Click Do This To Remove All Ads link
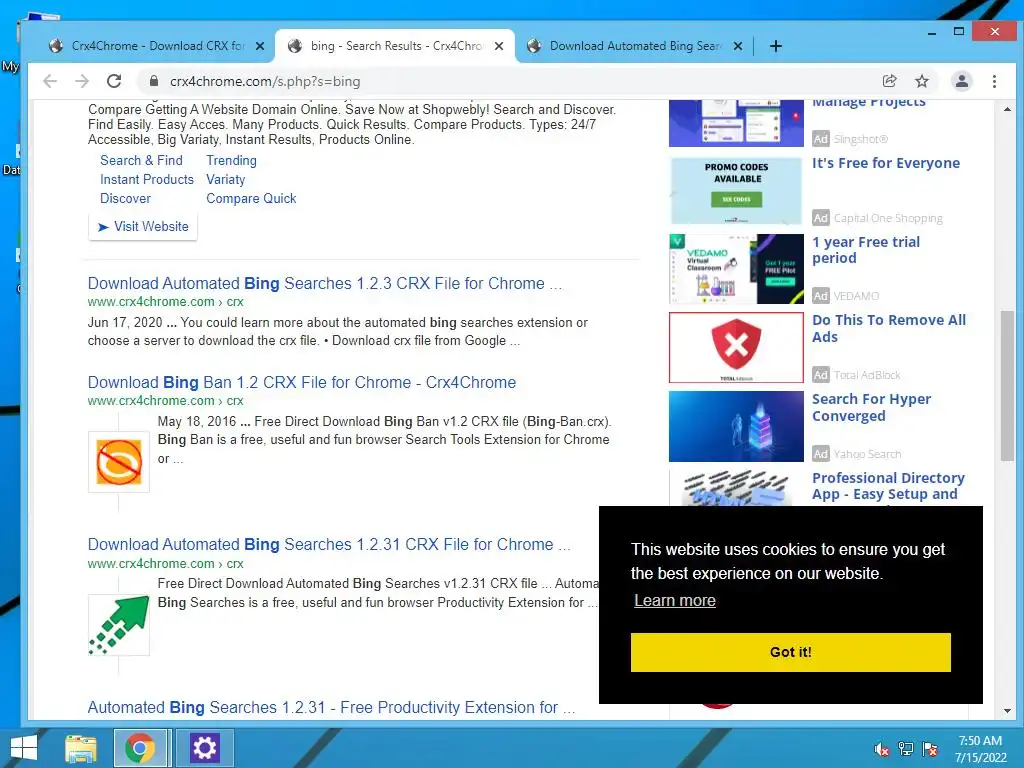The image size is (1024, 768). [889, 328]
